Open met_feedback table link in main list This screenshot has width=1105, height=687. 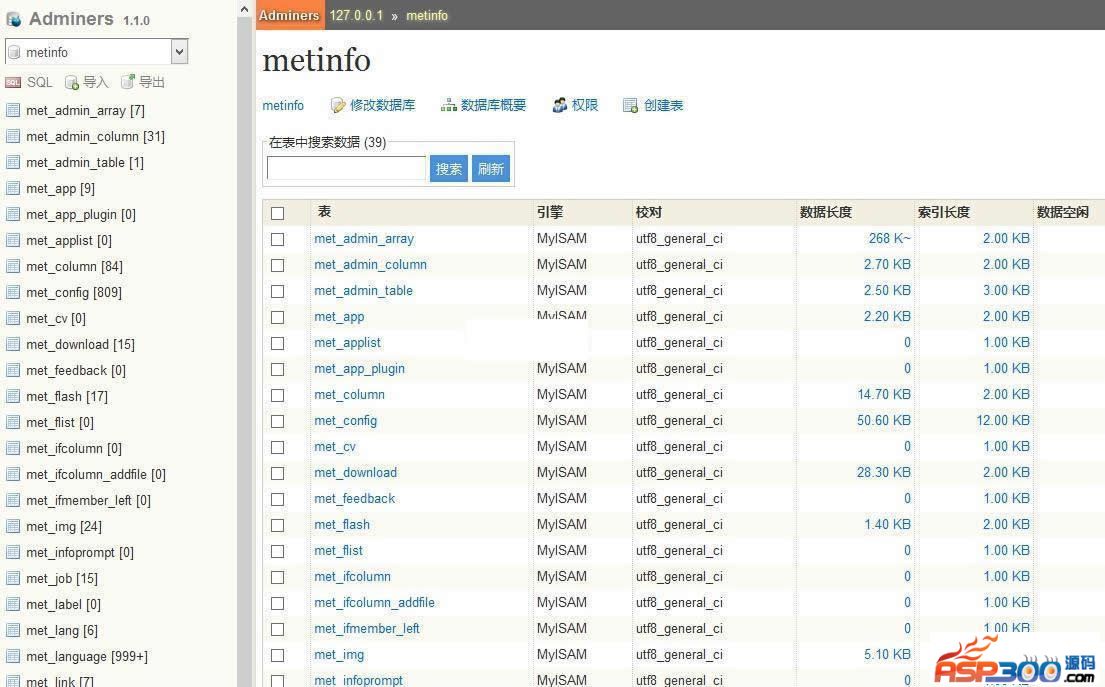pos(354,499)
